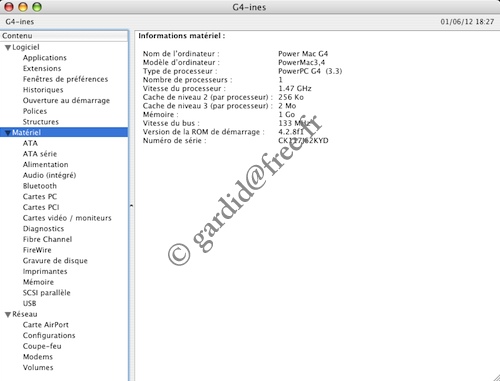Select the Logiciel category label
Screen dimensions: 500x381
point(26,47)
